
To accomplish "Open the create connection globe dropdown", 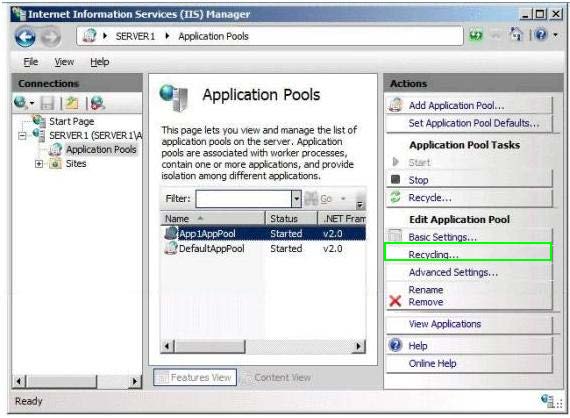I will coord(24,104).
